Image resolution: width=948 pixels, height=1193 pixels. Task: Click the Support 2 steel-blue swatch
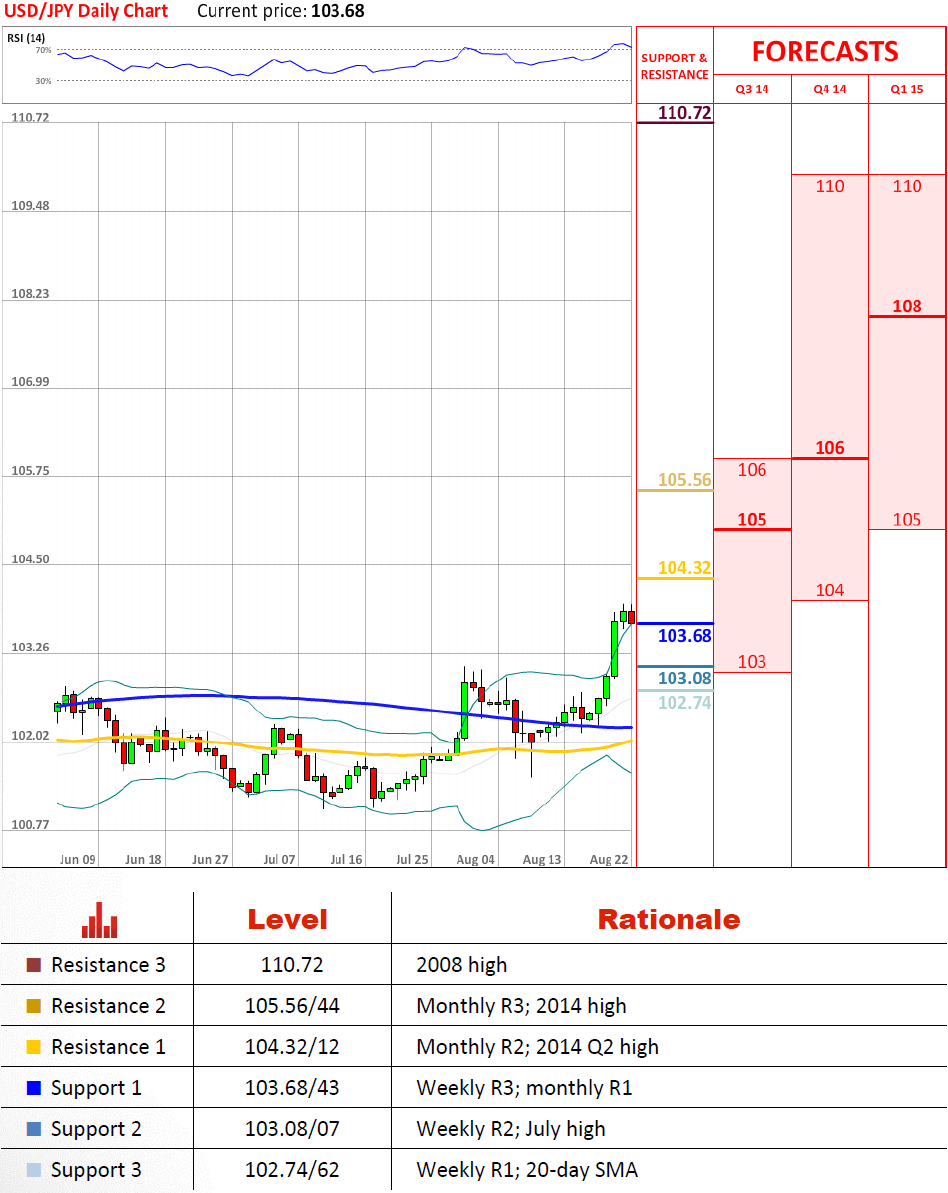(33, 1129)
